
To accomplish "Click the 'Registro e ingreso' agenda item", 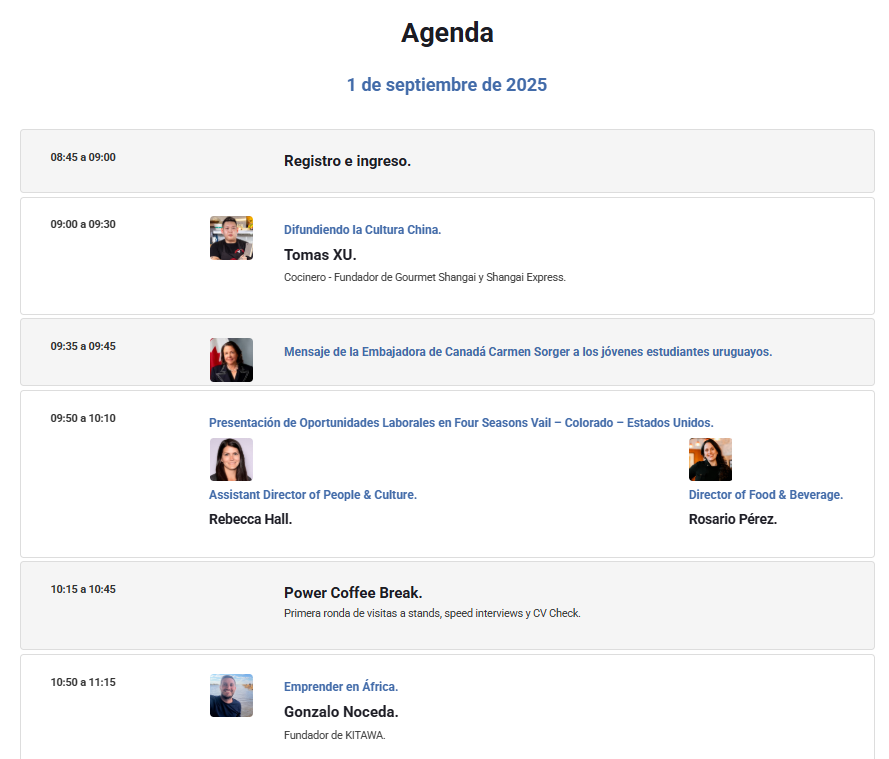I will coord(348,161).
